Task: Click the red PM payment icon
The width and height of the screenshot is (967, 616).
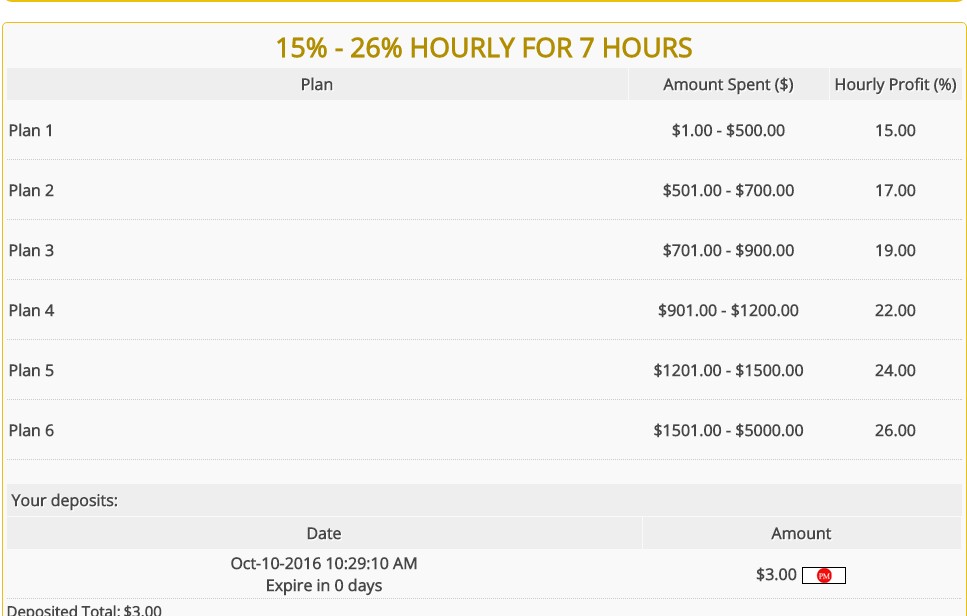Action: [824, 575]
